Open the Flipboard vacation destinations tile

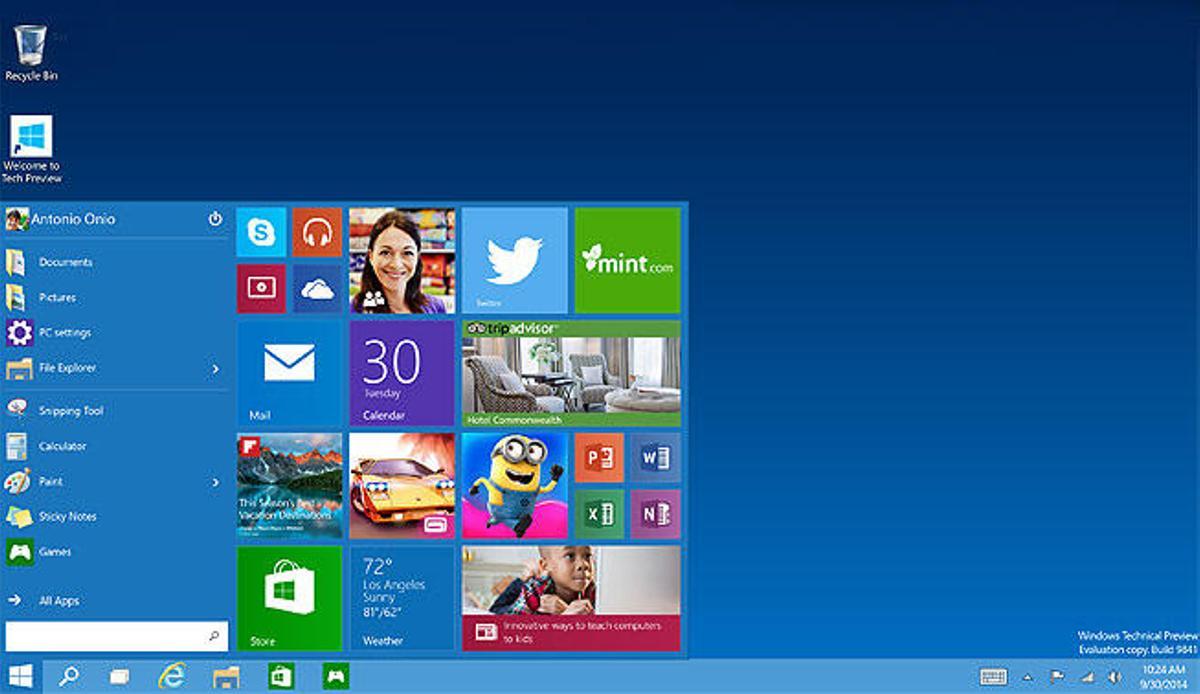pos(289,486)
